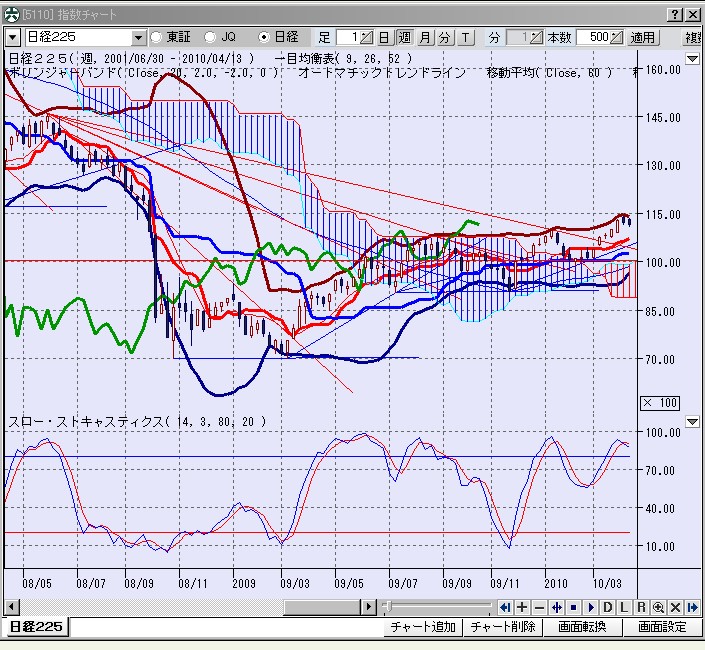
Task: Open the small dropdown left of index box
Action: point(13,38)
